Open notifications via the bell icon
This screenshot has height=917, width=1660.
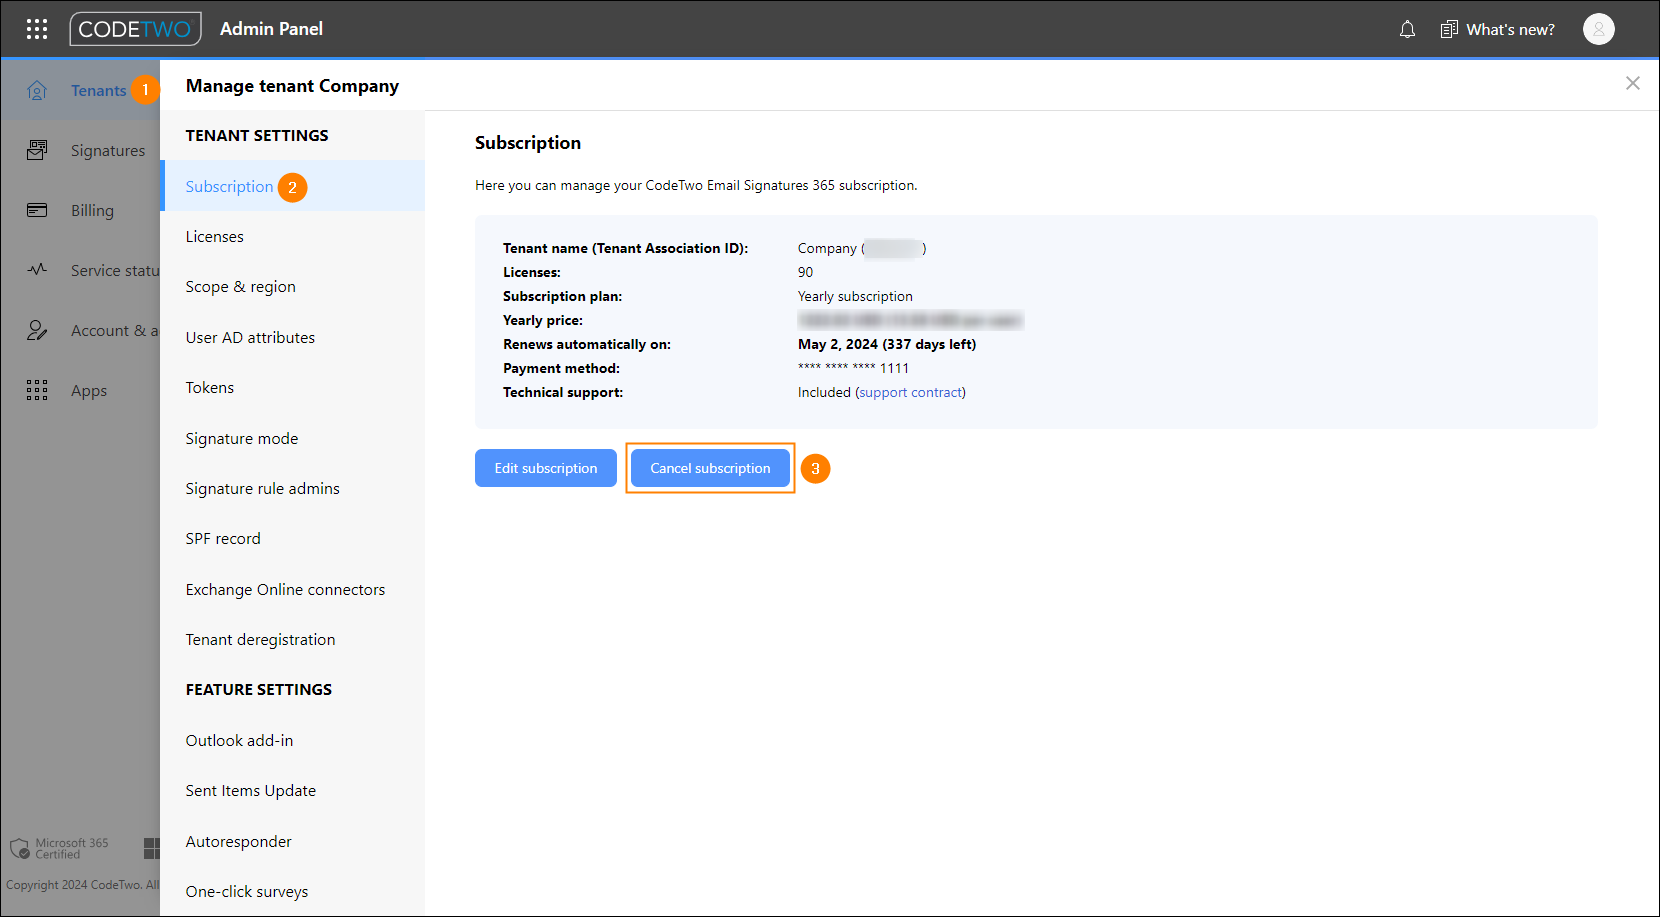[1407, 29]
